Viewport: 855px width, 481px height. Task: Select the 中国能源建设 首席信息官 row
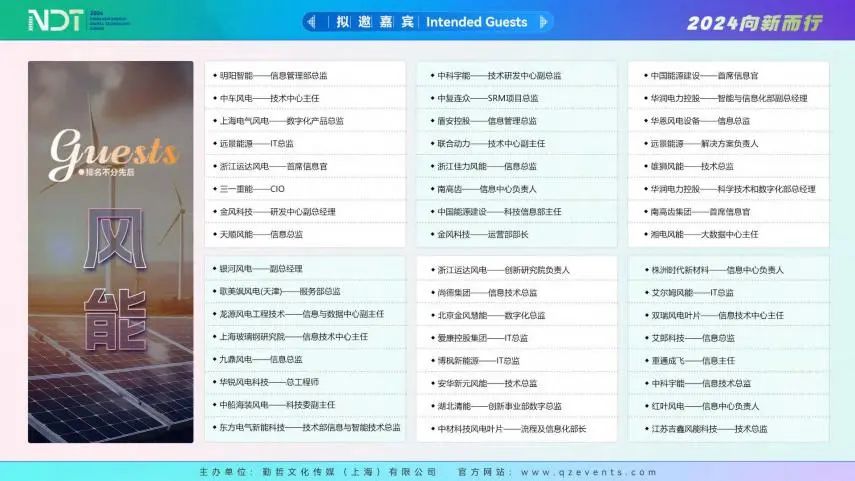coord(729,76)
